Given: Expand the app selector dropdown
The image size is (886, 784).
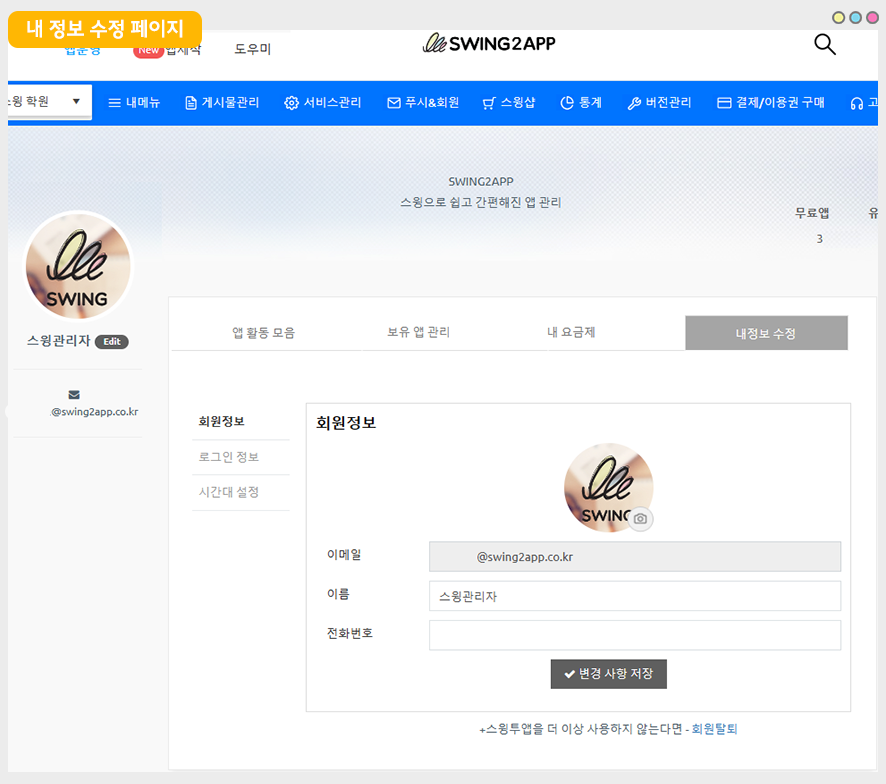Looking at the screenshot, I should pos(48,101).
